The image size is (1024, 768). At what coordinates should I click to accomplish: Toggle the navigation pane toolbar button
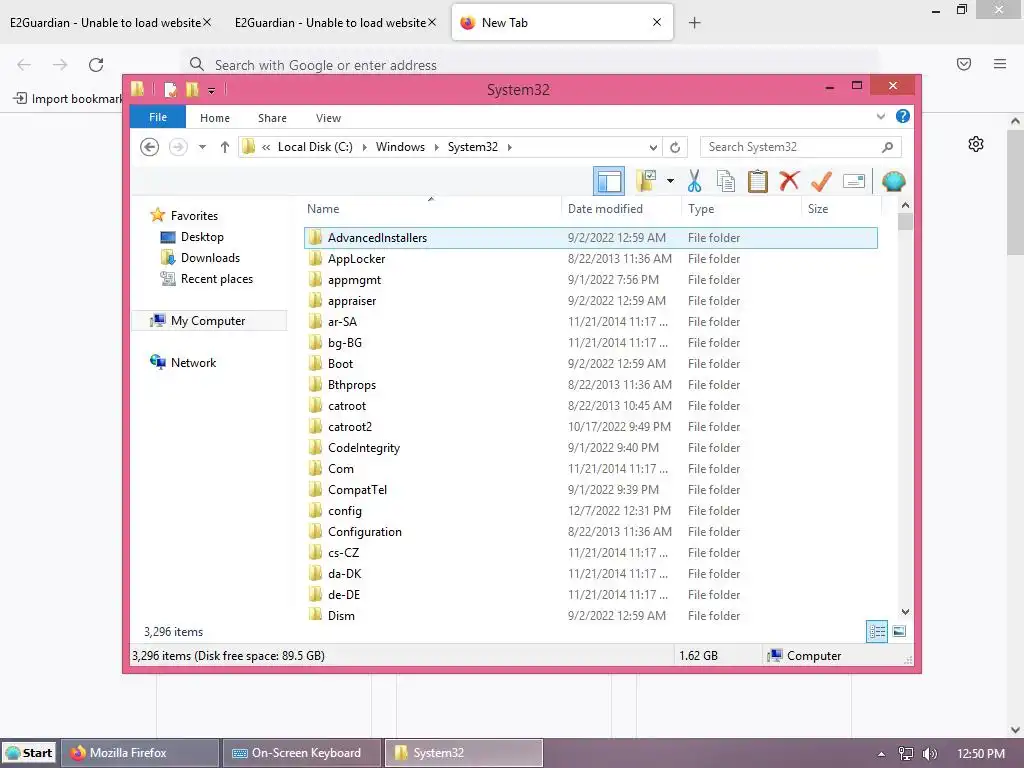coord(609,181)
